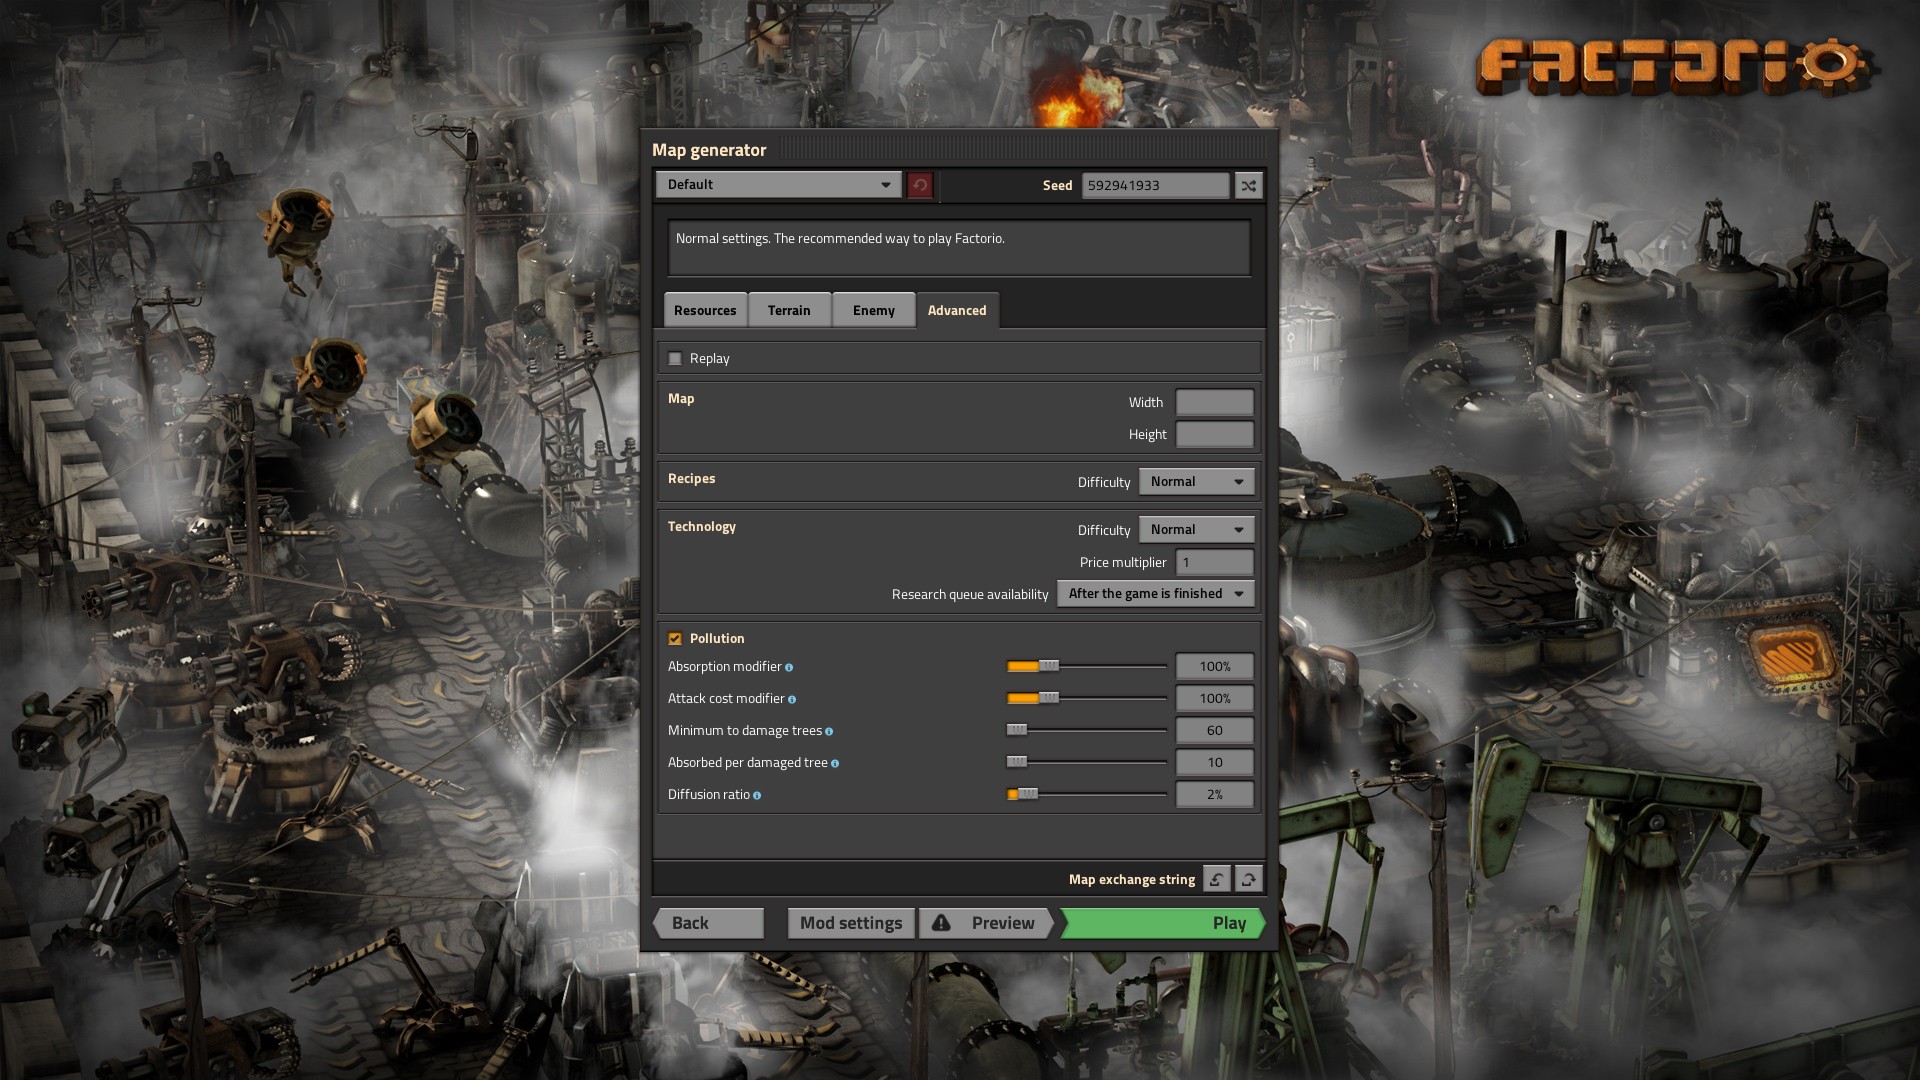
Task: Select the Advanced tab
Action: pyautogui.click(x=957, y=311)
